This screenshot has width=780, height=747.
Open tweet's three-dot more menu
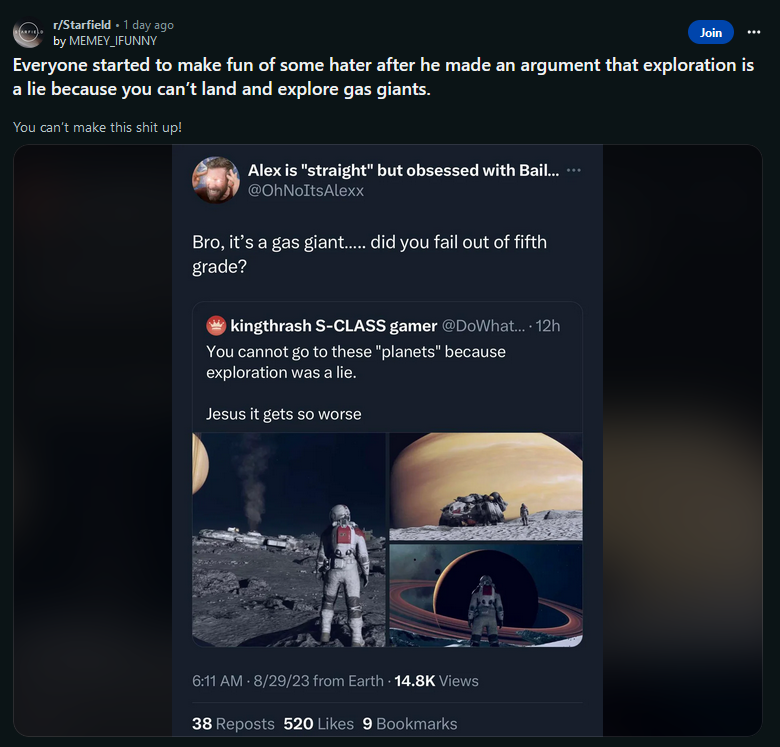tap(573, 170)
